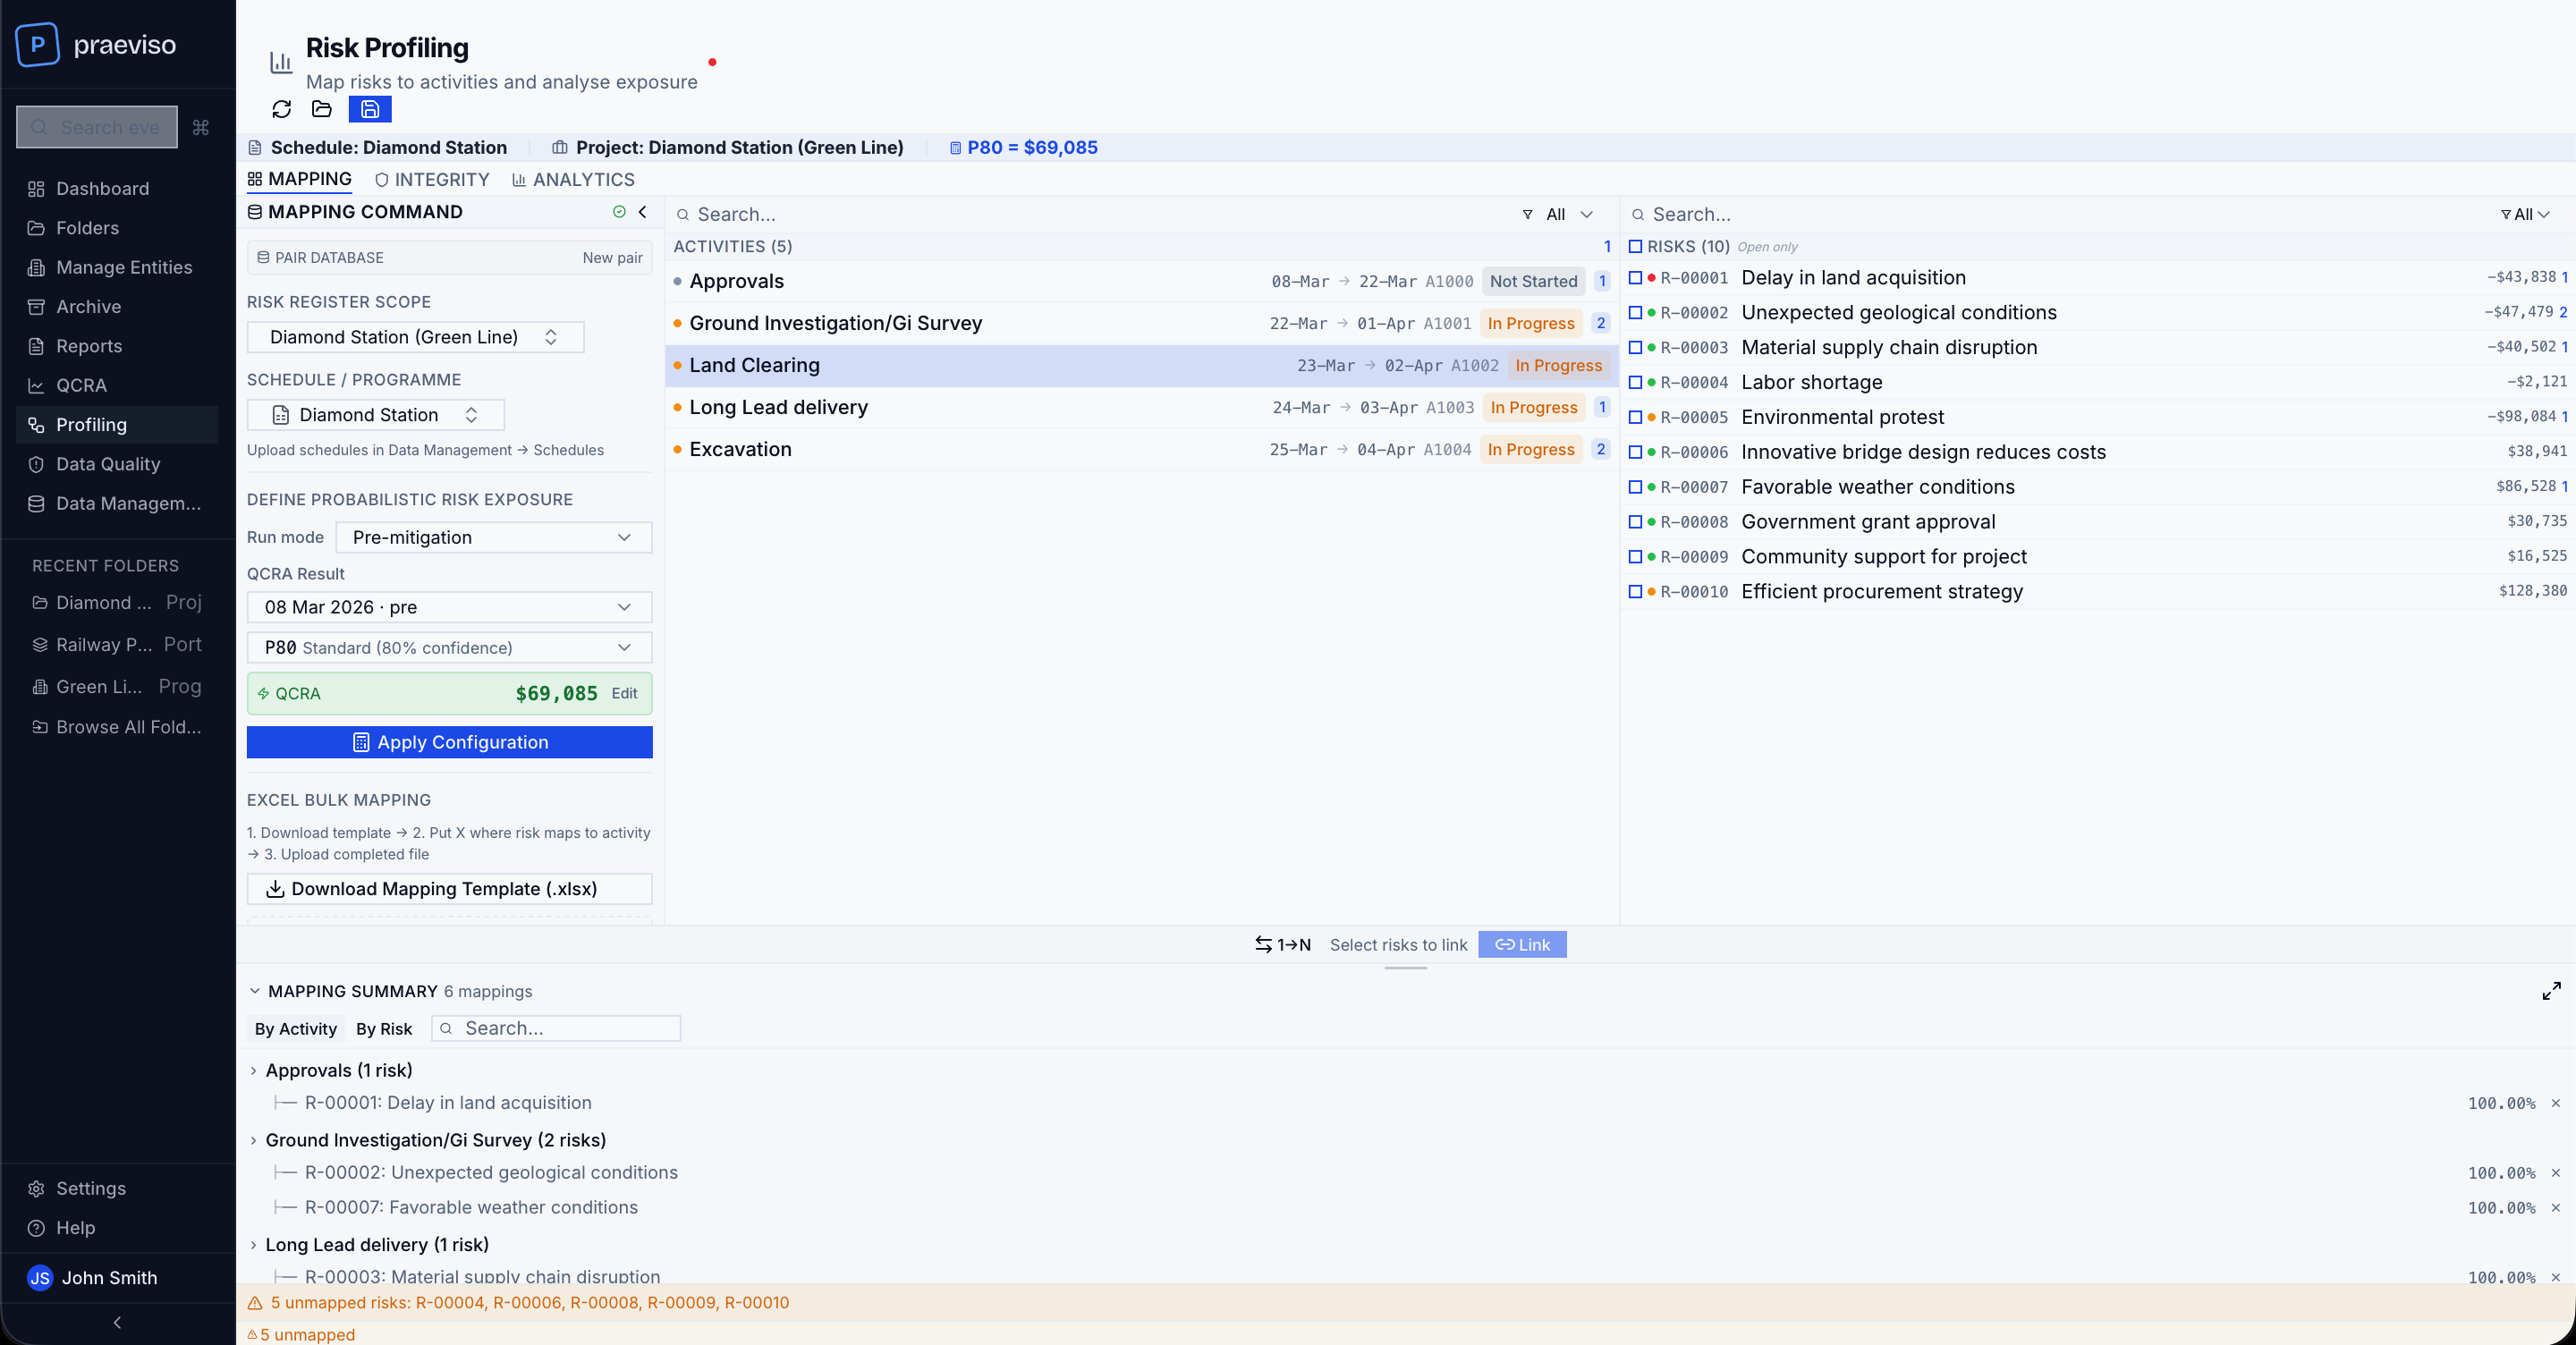Viewport: 2576px width, 1345px height.
Task: Click the blue save configuration icon
Action: tap(369, 110)
